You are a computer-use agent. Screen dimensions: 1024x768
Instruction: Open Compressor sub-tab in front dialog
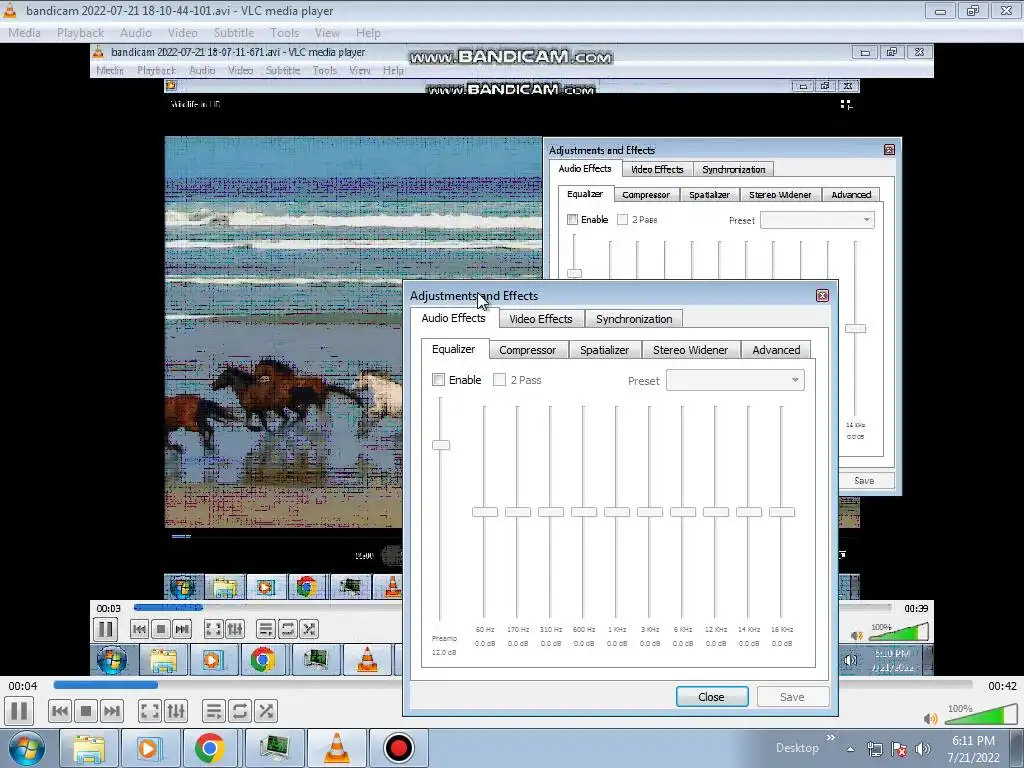(x=528, y=350)
